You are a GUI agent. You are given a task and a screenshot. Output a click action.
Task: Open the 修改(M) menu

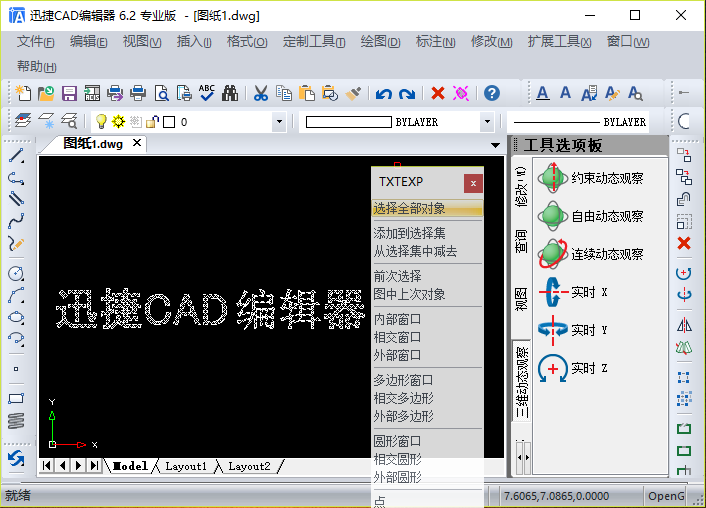point(492,42)
